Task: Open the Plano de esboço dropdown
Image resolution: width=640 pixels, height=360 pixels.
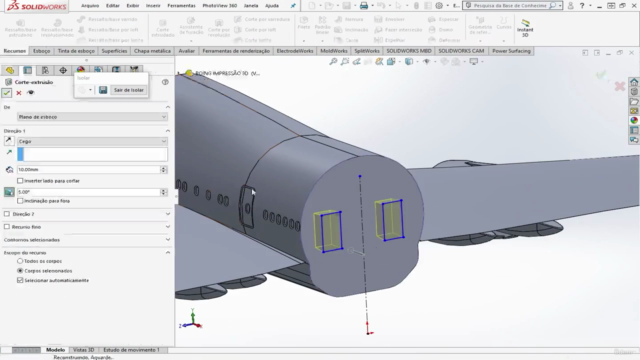Action: pos(92,117)
